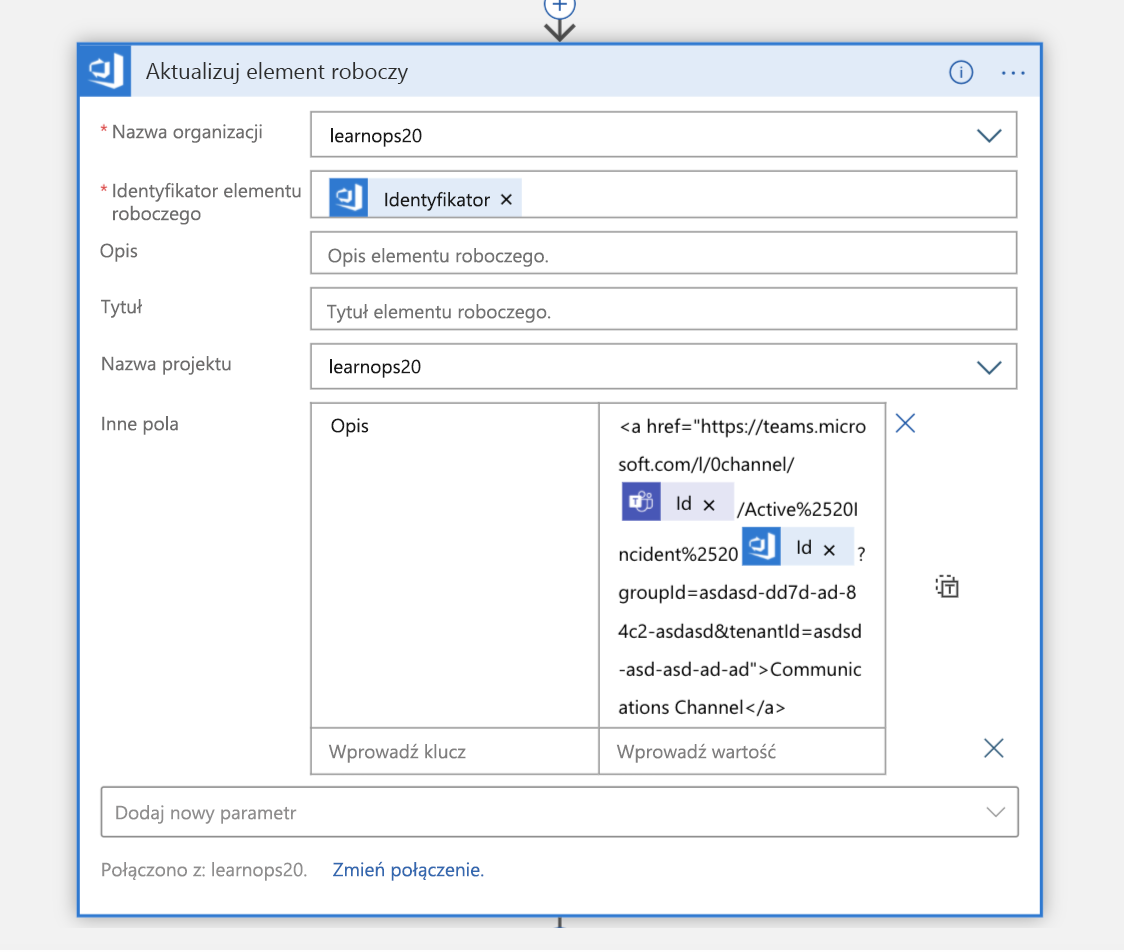Expand the Nazwa organizacji dropdown
The height and width of the screenshot is (952, 1124).
(x=989, y=135)
